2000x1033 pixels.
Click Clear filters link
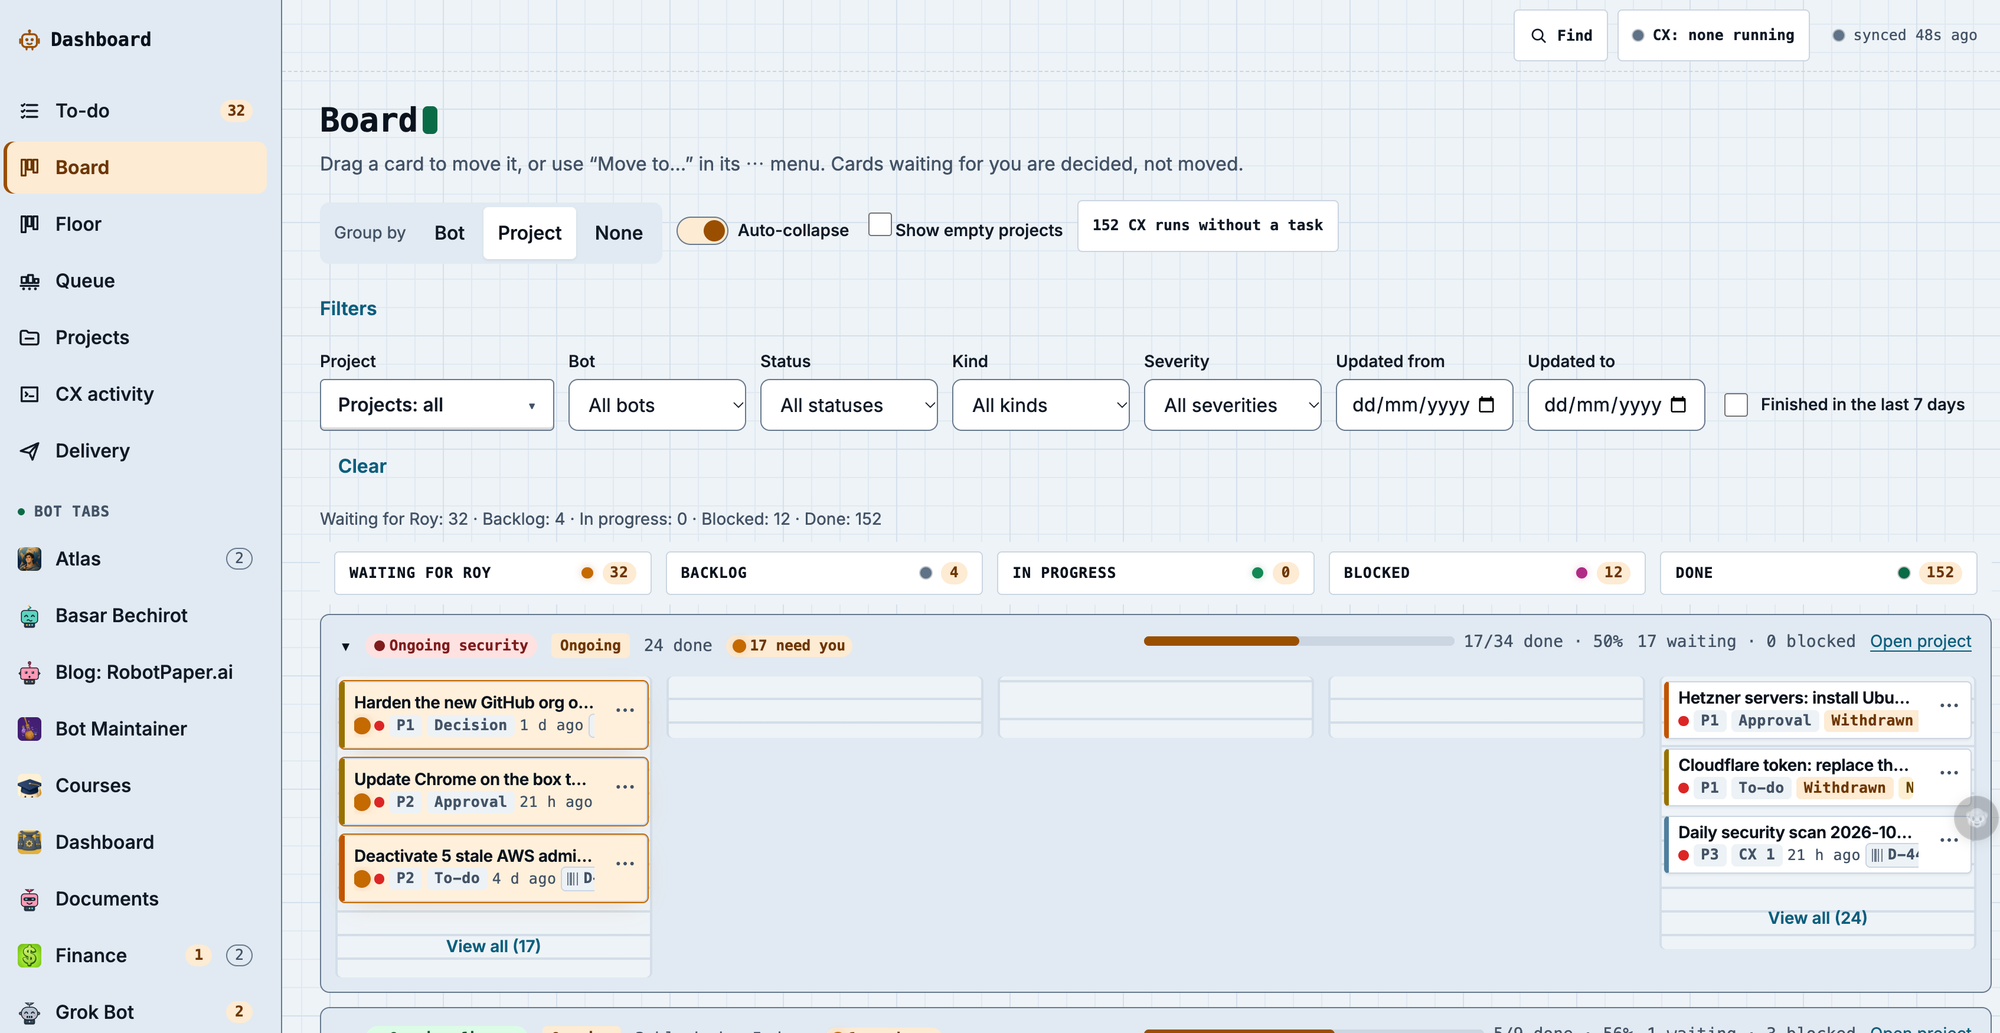click(x=362, y=466)
